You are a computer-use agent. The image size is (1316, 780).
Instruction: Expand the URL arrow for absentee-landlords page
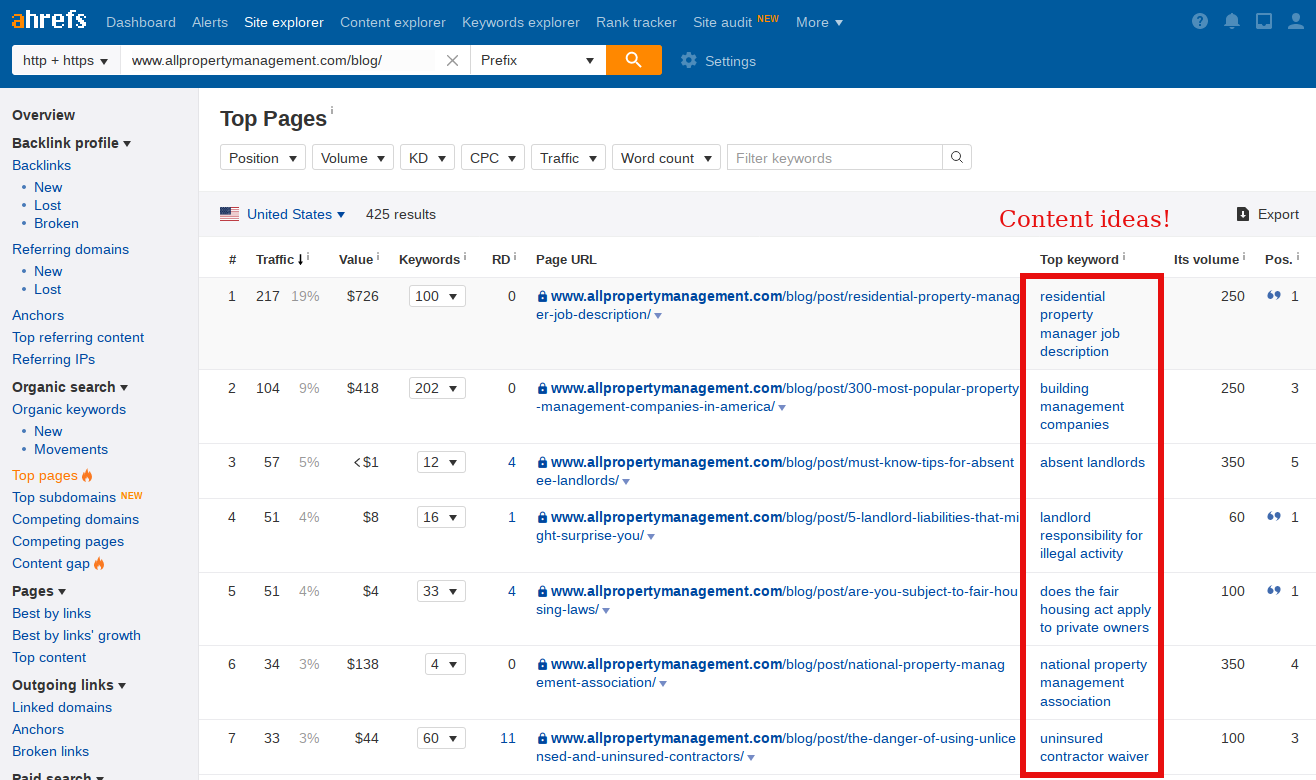click(x=626, y=481)
